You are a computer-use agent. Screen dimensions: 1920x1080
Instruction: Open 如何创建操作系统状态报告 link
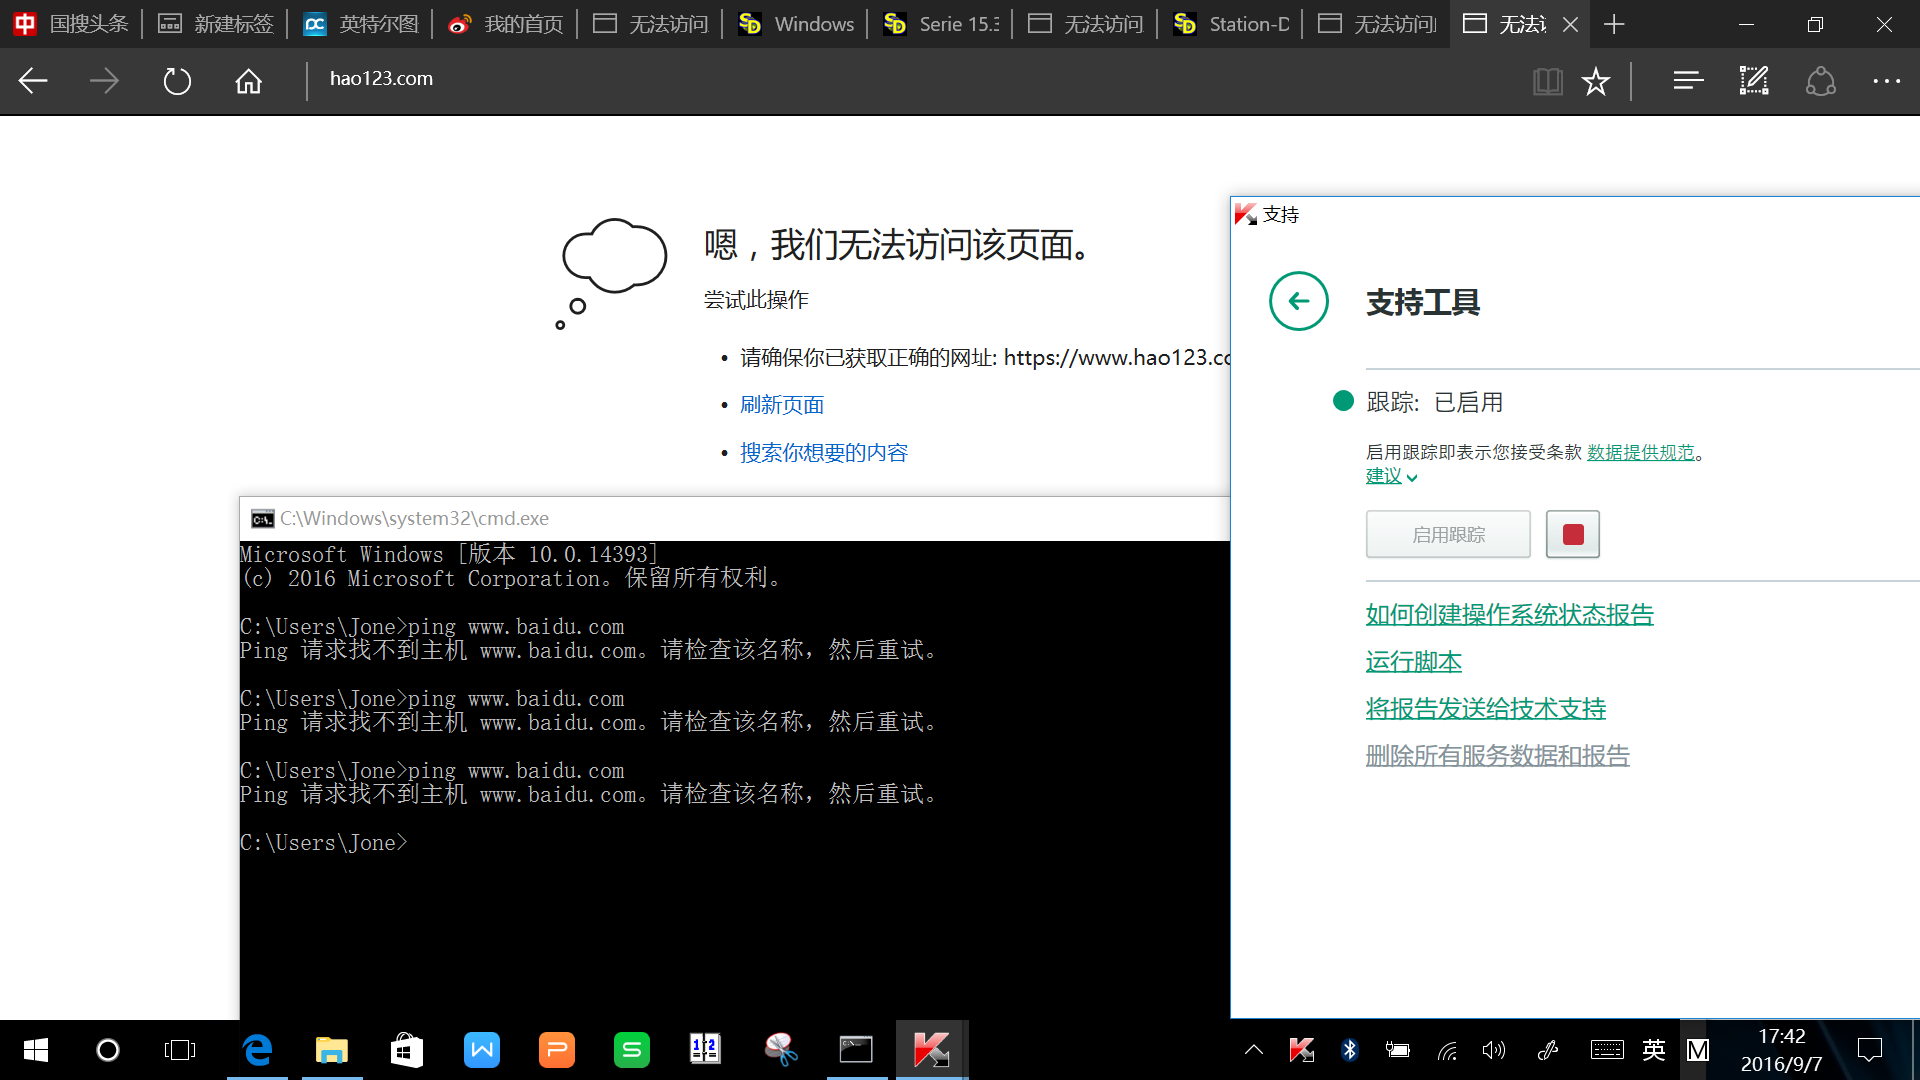click(1509, 614)
